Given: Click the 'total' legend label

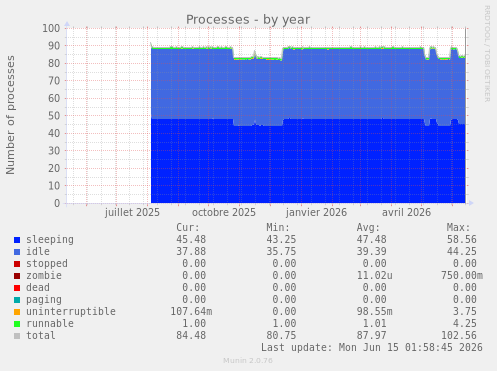Looking at the screenshot, I should 41,335.
